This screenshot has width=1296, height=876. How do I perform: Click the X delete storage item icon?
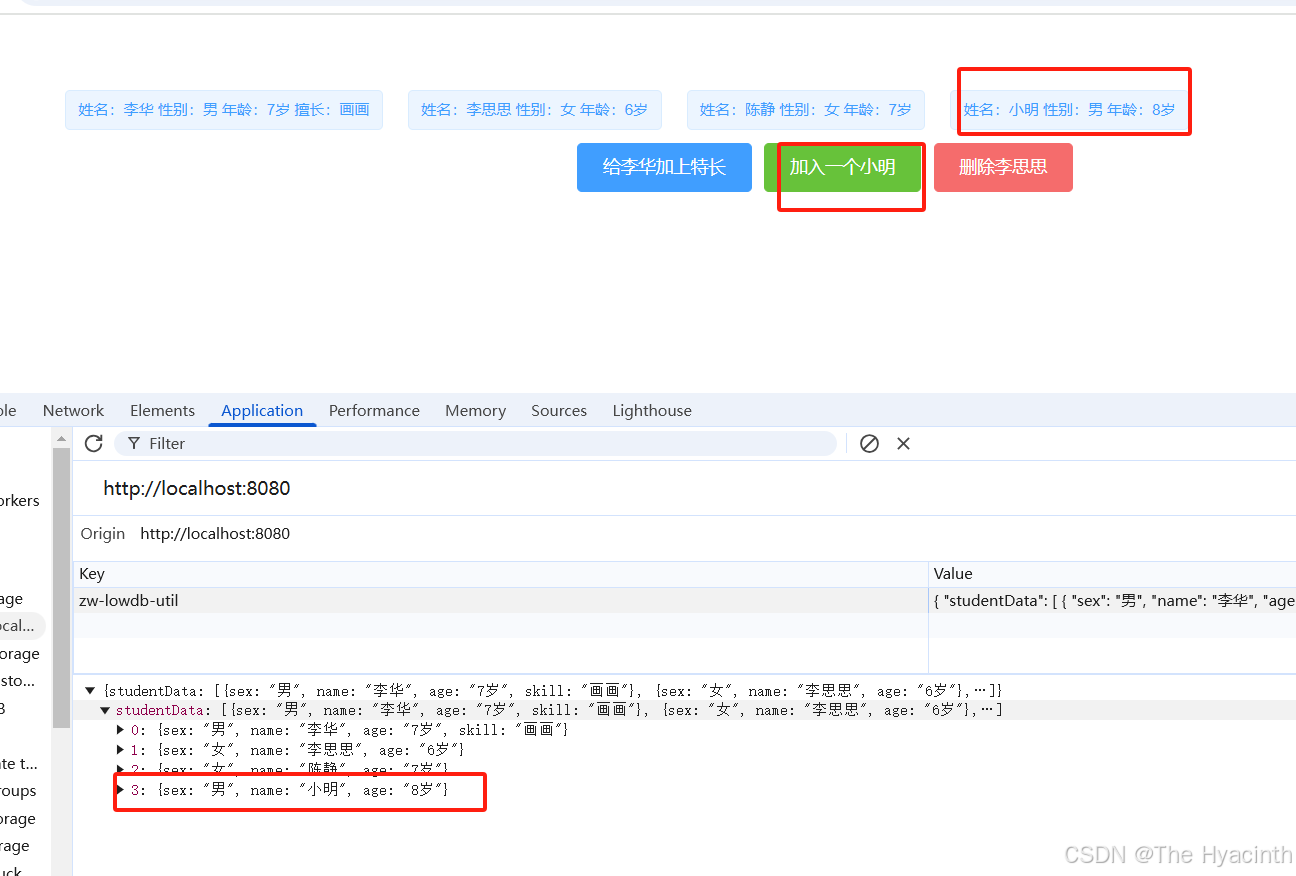(x=903, y=443)
